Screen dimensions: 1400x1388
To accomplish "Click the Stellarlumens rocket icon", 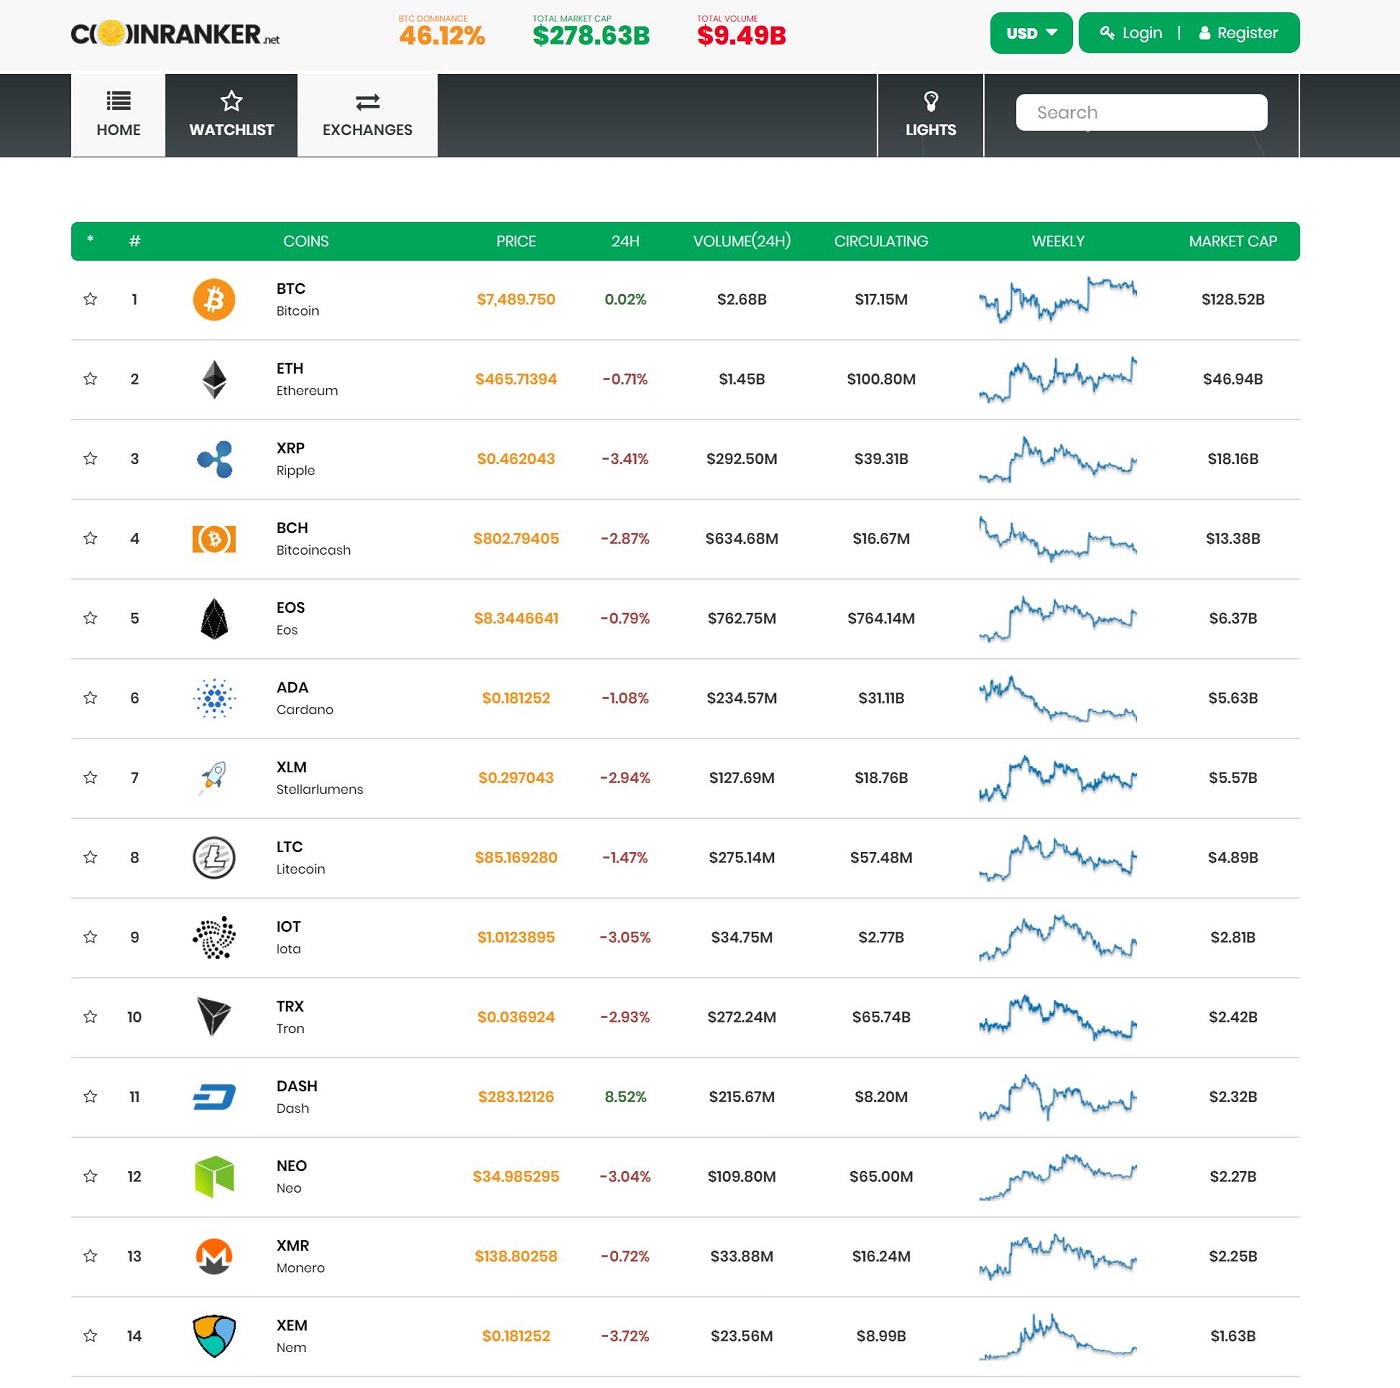I will click(214, 778).
